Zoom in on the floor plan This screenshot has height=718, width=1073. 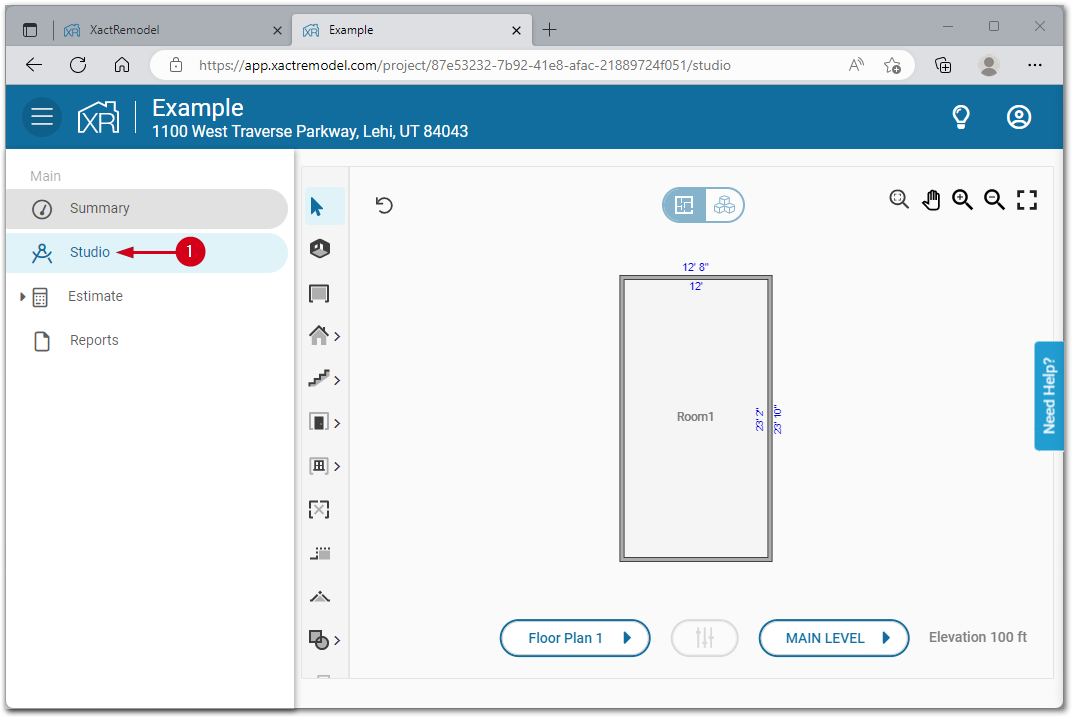962,199
